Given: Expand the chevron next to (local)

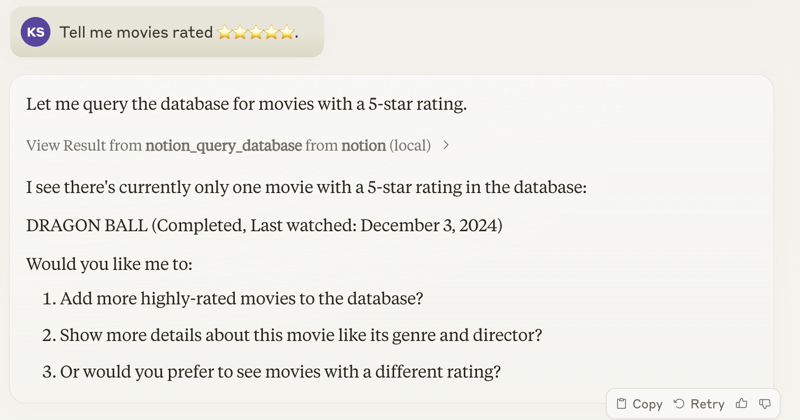Looking at the screenshot, I should click(x=446, y=145).
